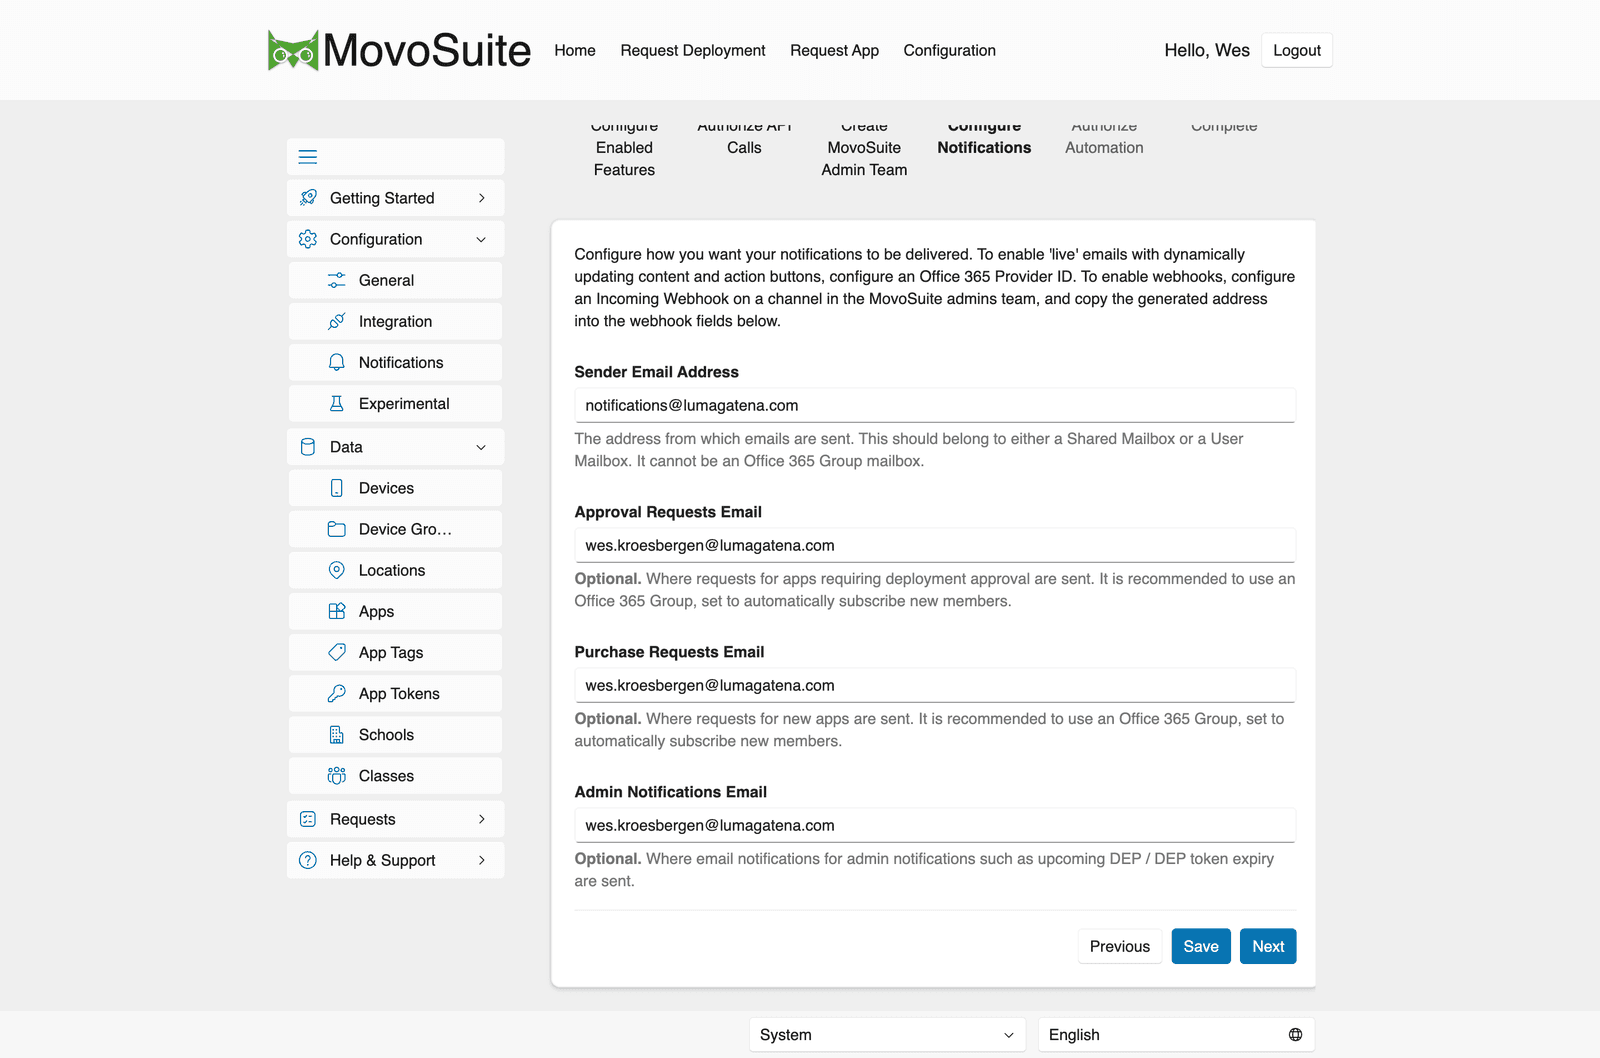Open Request App in top navigation

point(834,50)
